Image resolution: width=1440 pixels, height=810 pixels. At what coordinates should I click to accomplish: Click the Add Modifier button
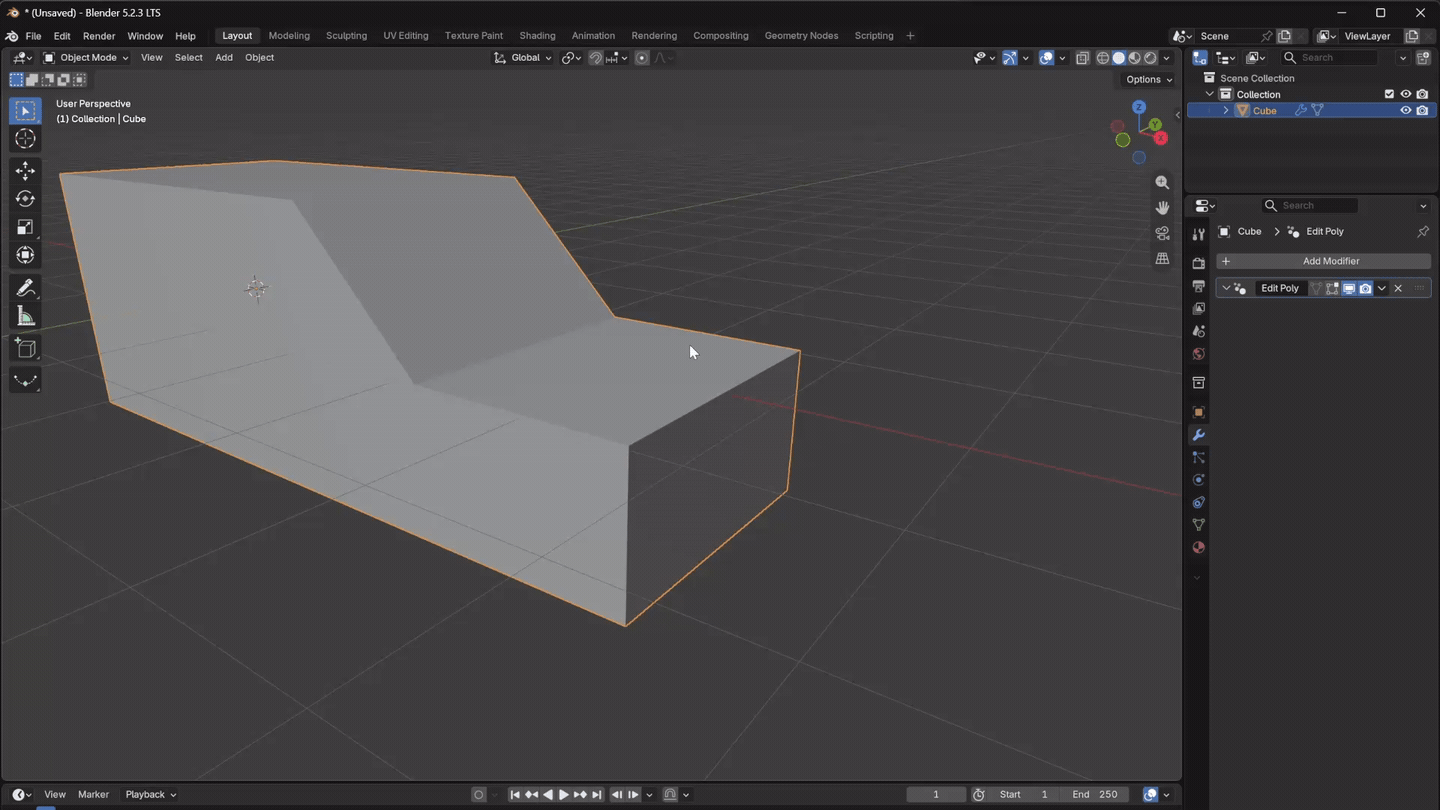pos(1323,261)
